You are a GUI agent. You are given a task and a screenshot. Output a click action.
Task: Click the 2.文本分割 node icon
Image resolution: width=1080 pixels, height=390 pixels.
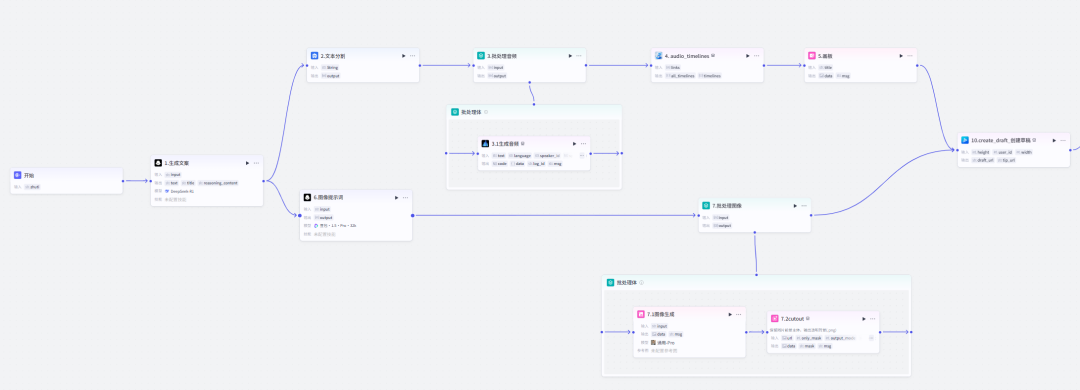[x=314, y=56]
